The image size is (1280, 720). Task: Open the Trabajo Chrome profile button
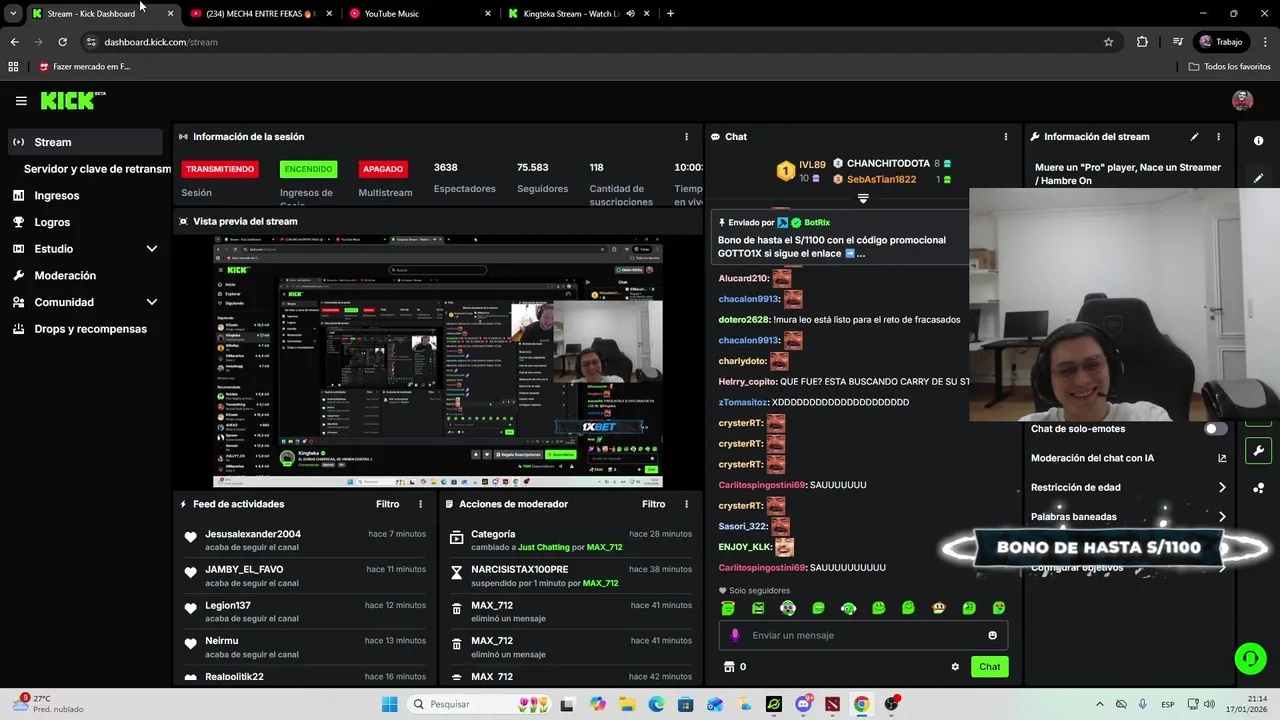pyautogui.click(x=1220, y=42)
